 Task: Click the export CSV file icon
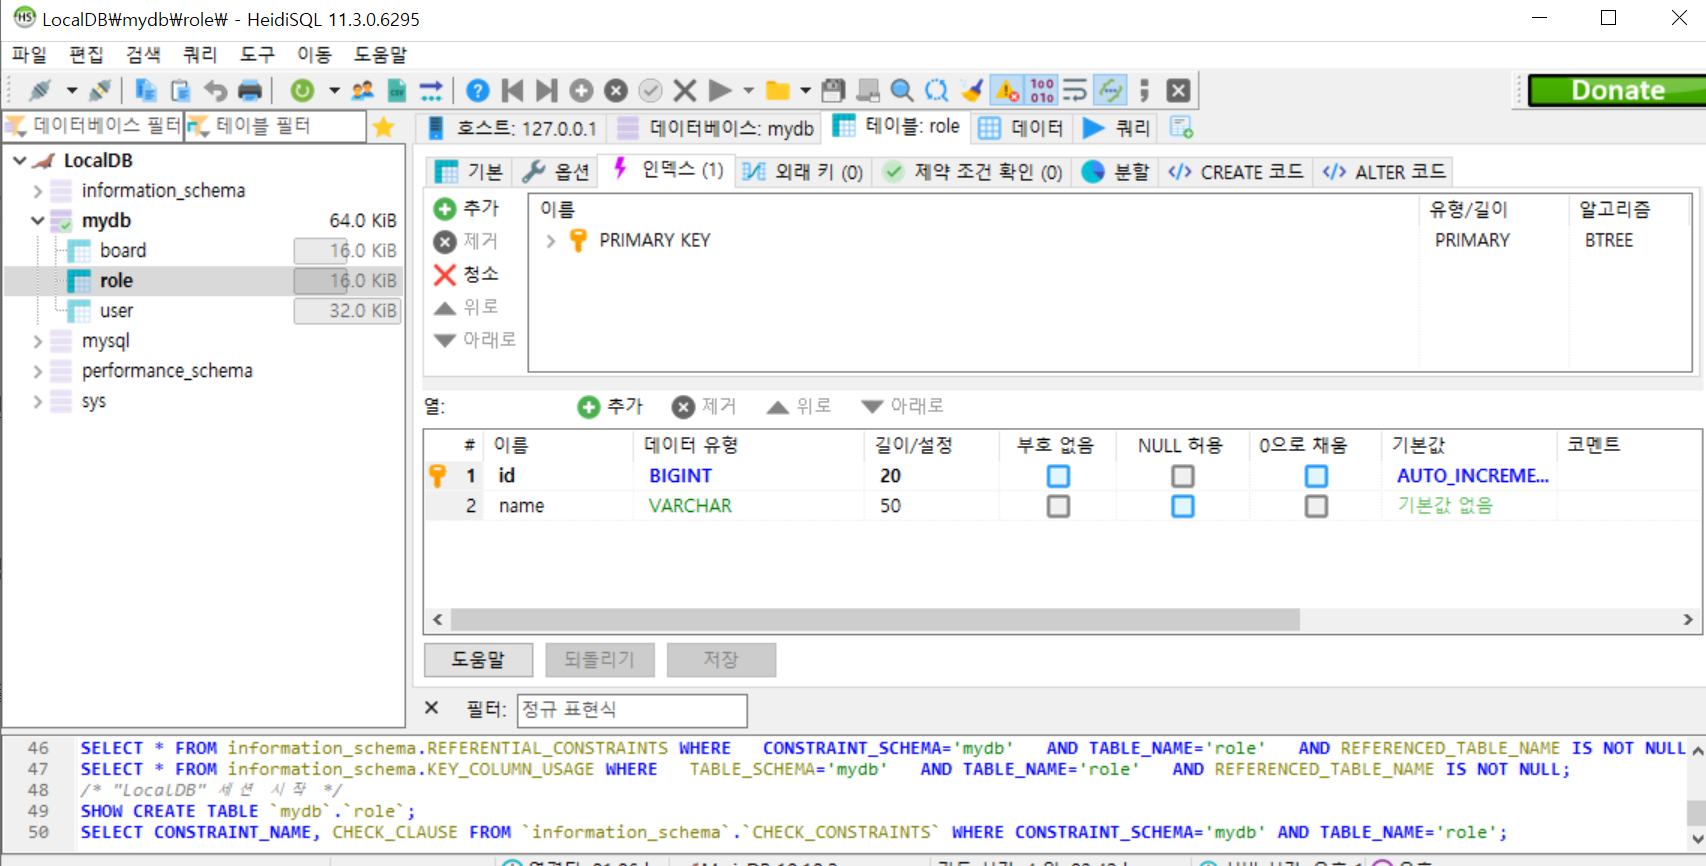pos(397,90)
